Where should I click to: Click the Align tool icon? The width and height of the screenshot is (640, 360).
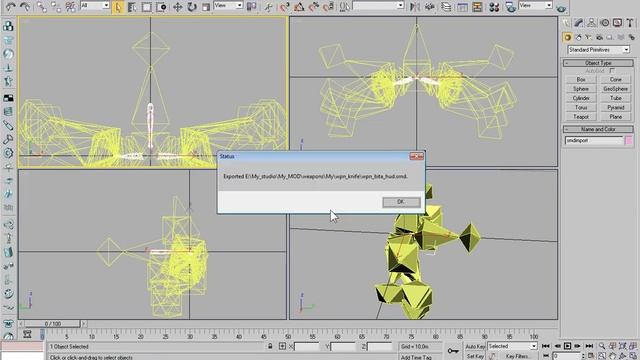[429, 7]
